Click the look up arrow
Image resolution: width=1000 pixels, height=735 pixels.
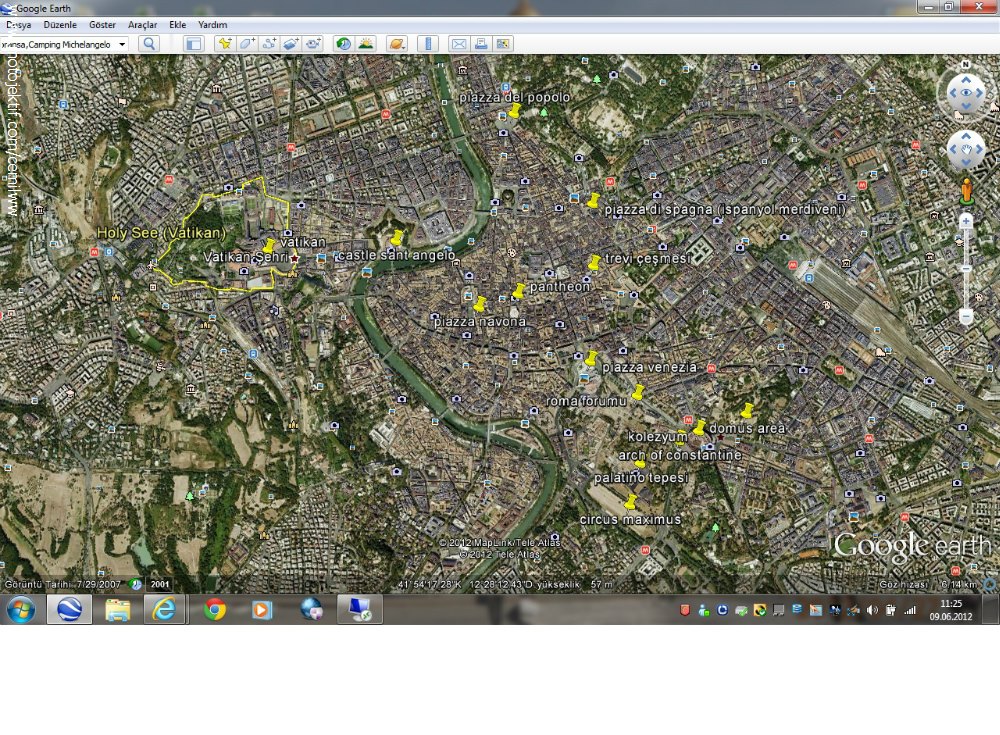(x=966, y=79)
